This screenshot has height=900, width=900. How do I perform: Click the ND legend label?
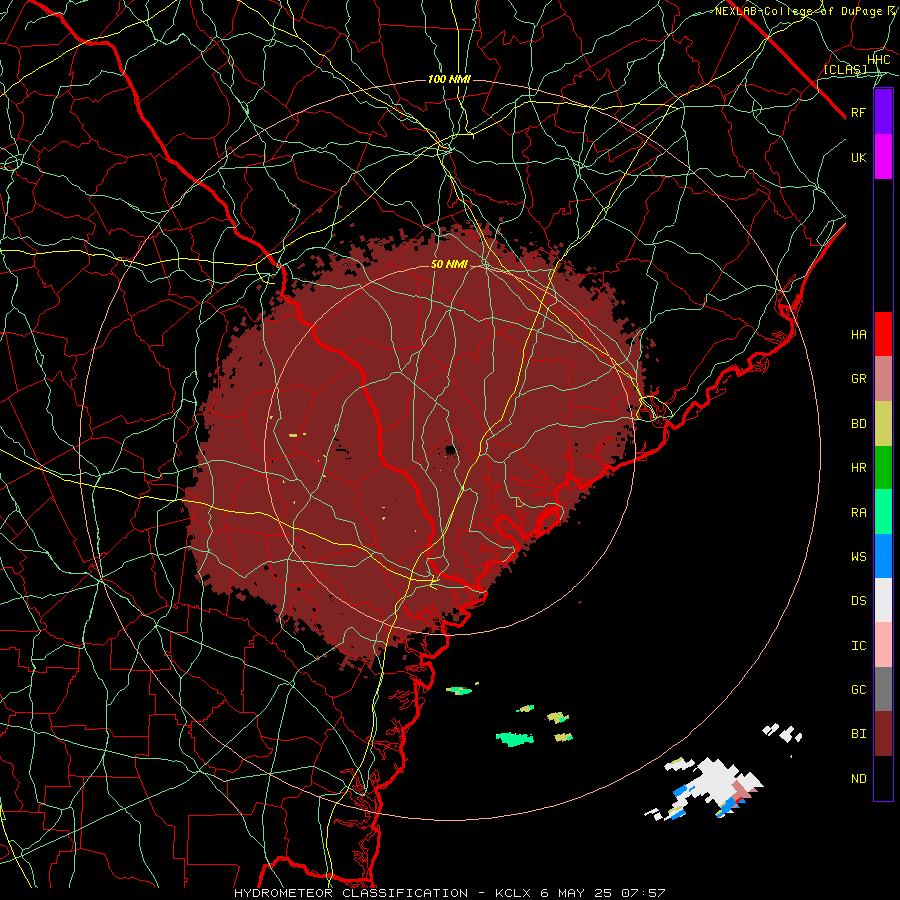click(858, 779)
